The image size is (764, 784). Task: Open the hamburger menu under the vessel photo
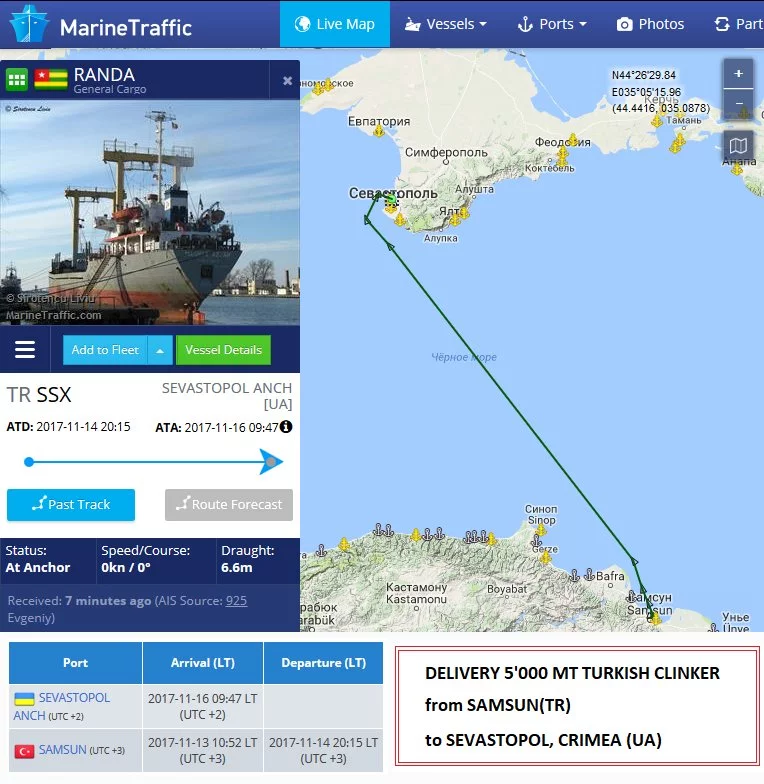pyautogui.click(x=25, y=350)
